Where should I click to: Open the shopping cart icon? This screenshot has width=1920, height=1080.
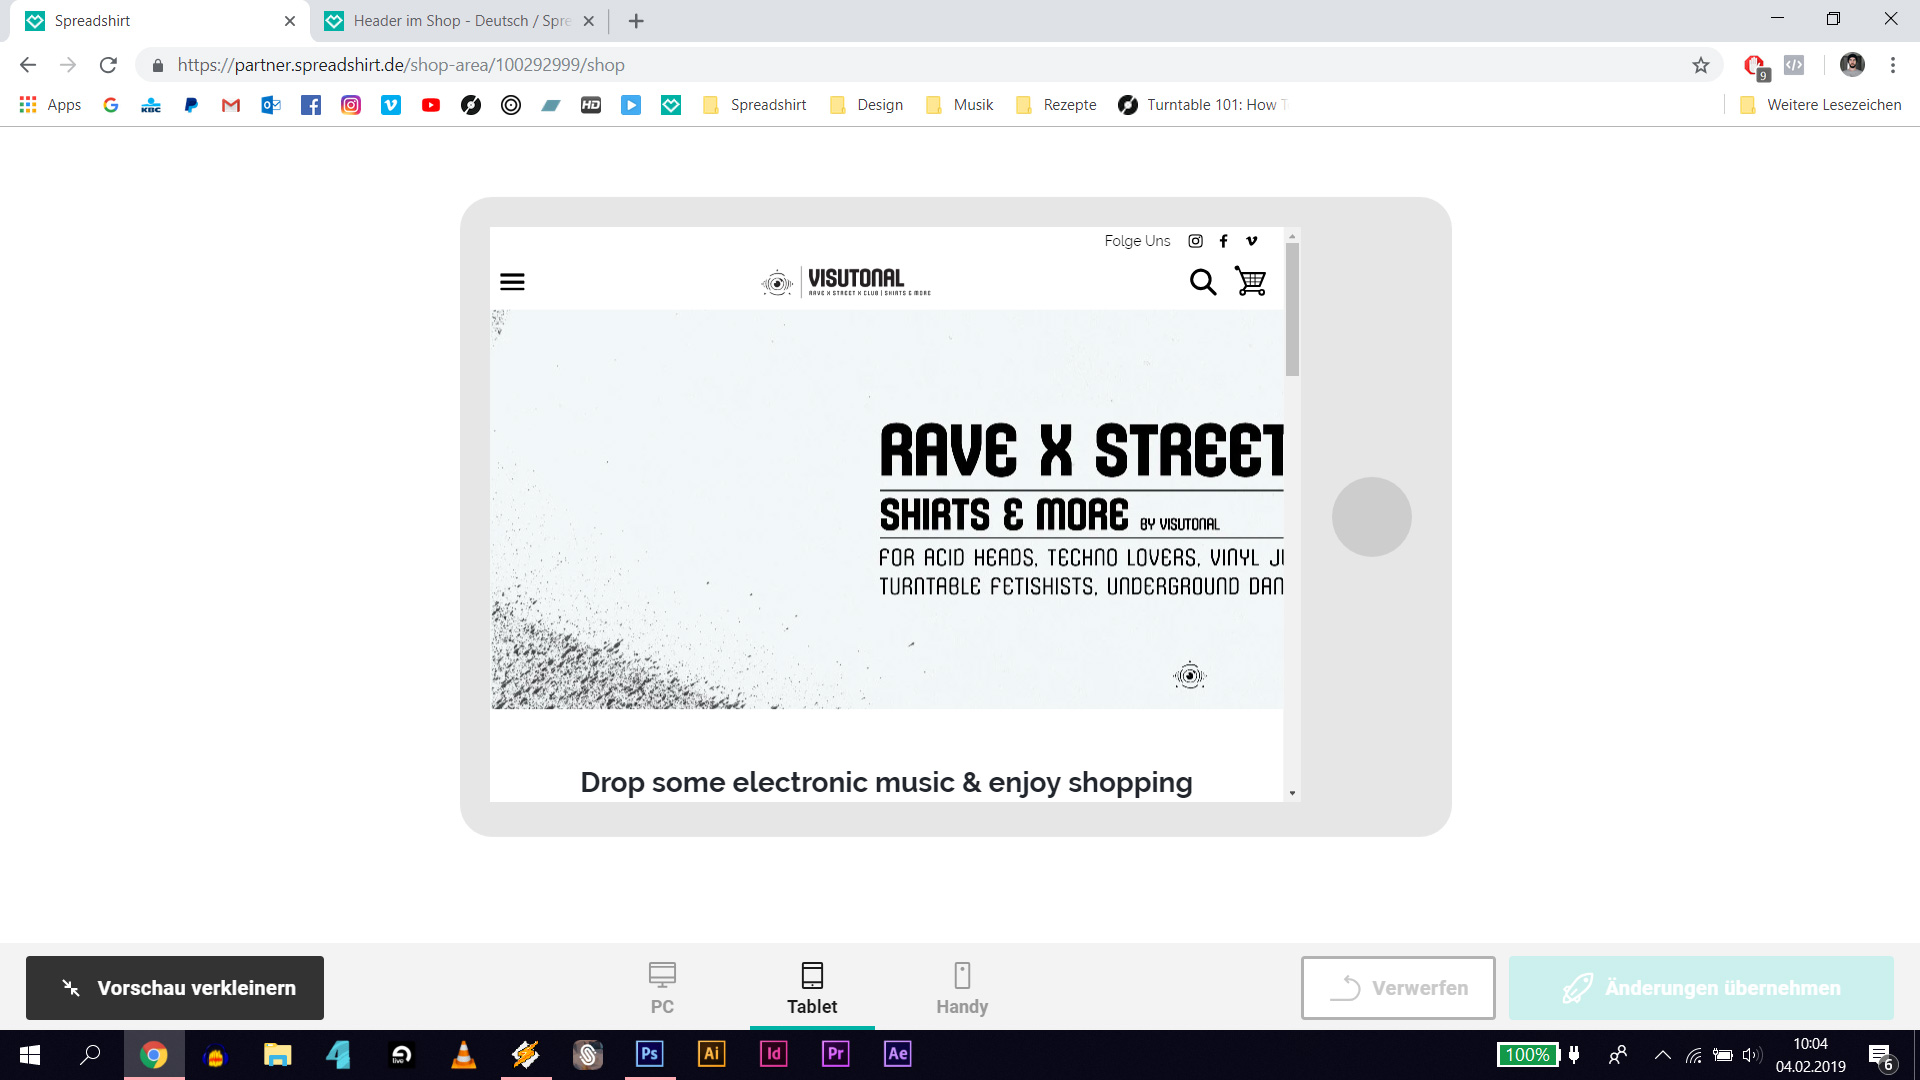coord(1250,281)
